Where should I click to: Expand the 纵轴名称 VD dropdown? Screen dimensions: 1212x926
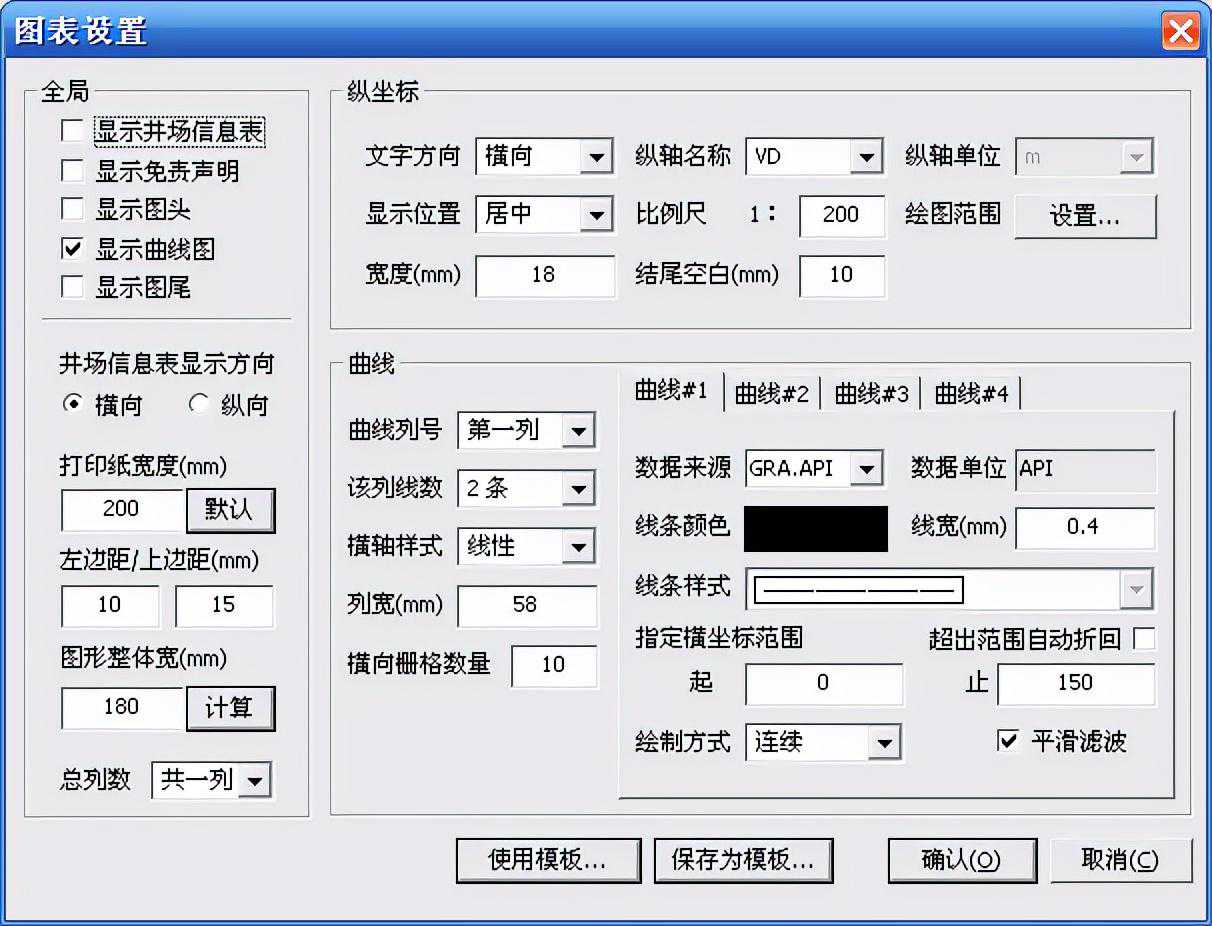coord(866,157)
